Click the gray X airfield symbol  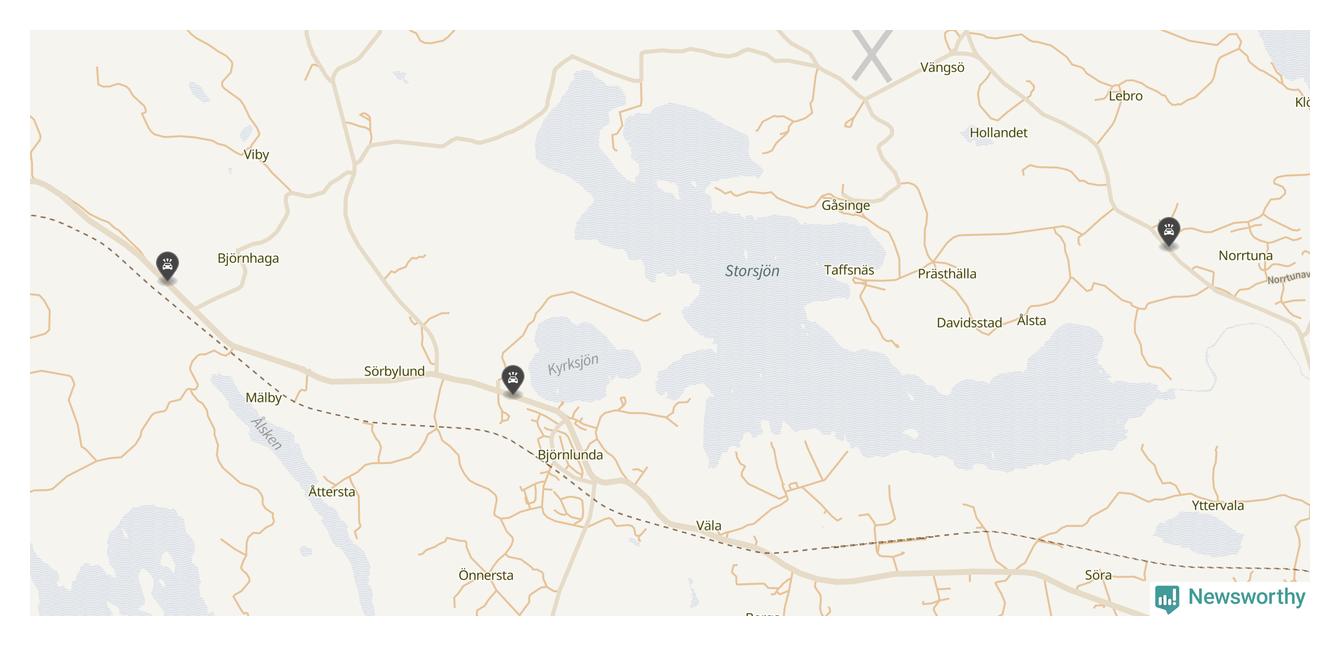872,55
